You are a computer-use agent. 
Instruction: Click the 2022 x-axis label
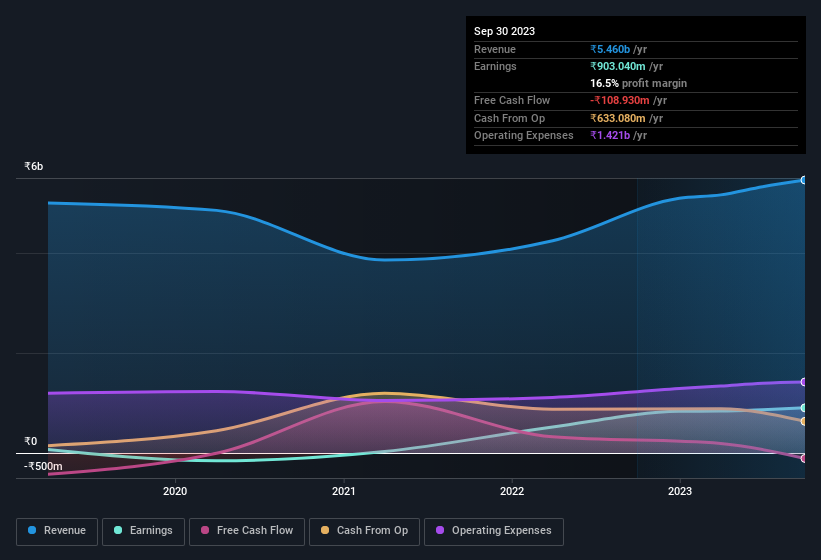[512, 491]
